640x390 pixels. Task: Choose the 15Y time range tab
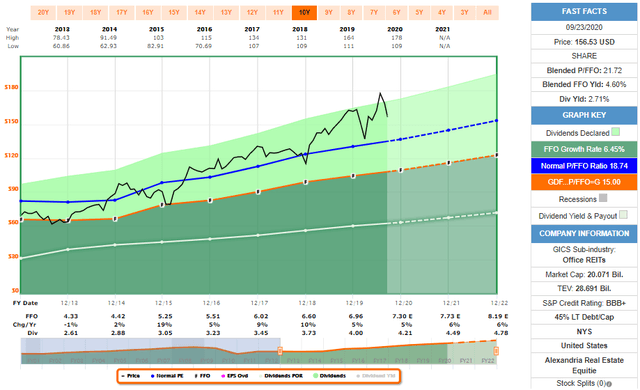pyautogui.click(x=174, y=13)
